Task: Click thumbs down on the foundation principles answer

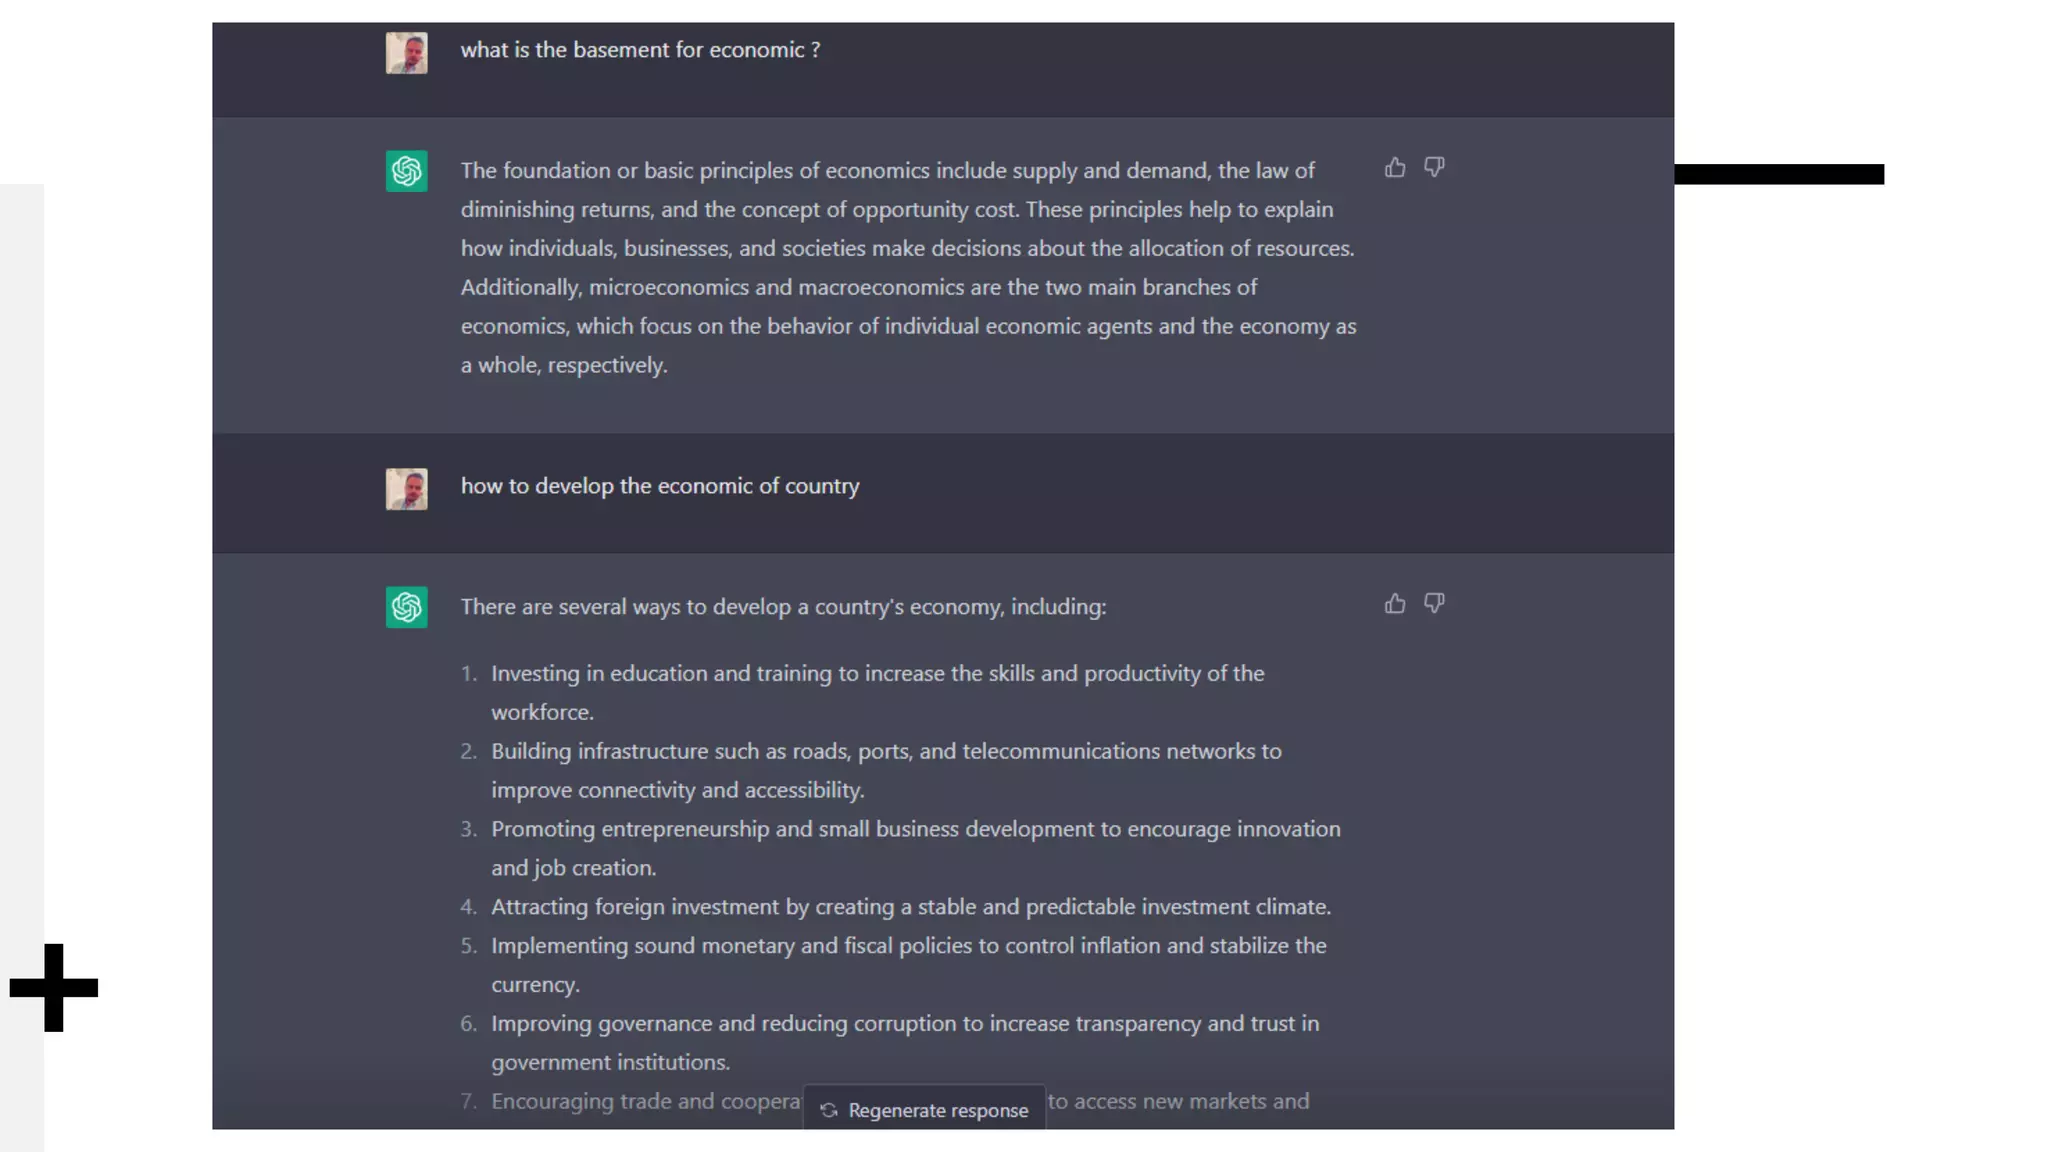Action: (1434, 167)
